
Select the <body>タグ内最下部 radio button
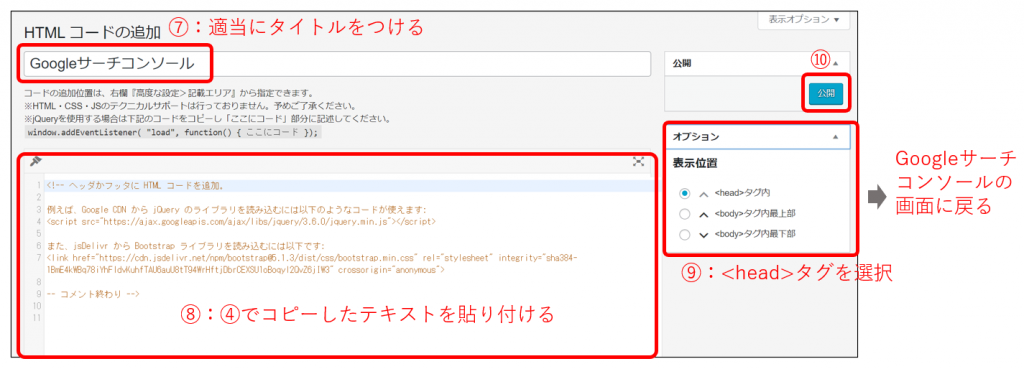click(x=684, y=234)
